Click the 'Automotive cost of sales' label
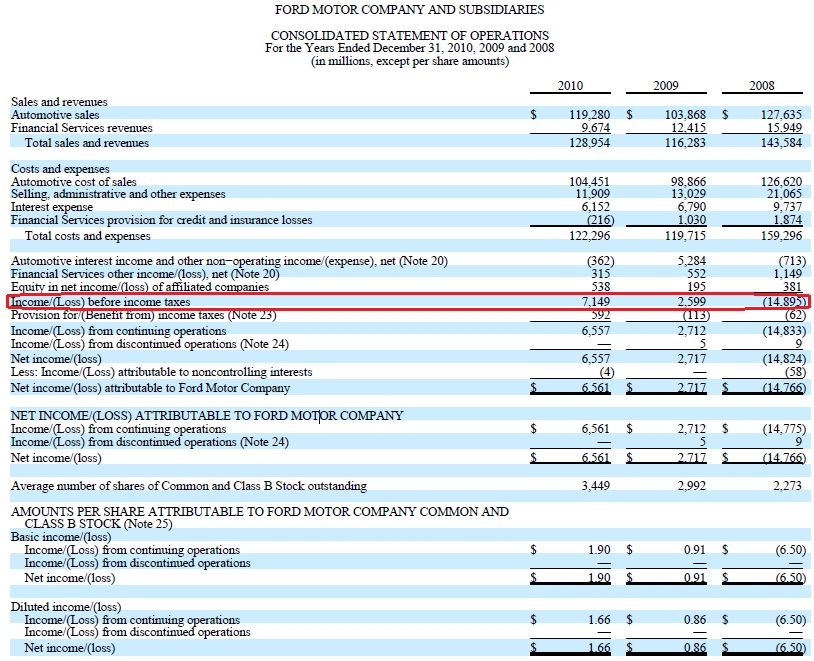 [74, 182]
